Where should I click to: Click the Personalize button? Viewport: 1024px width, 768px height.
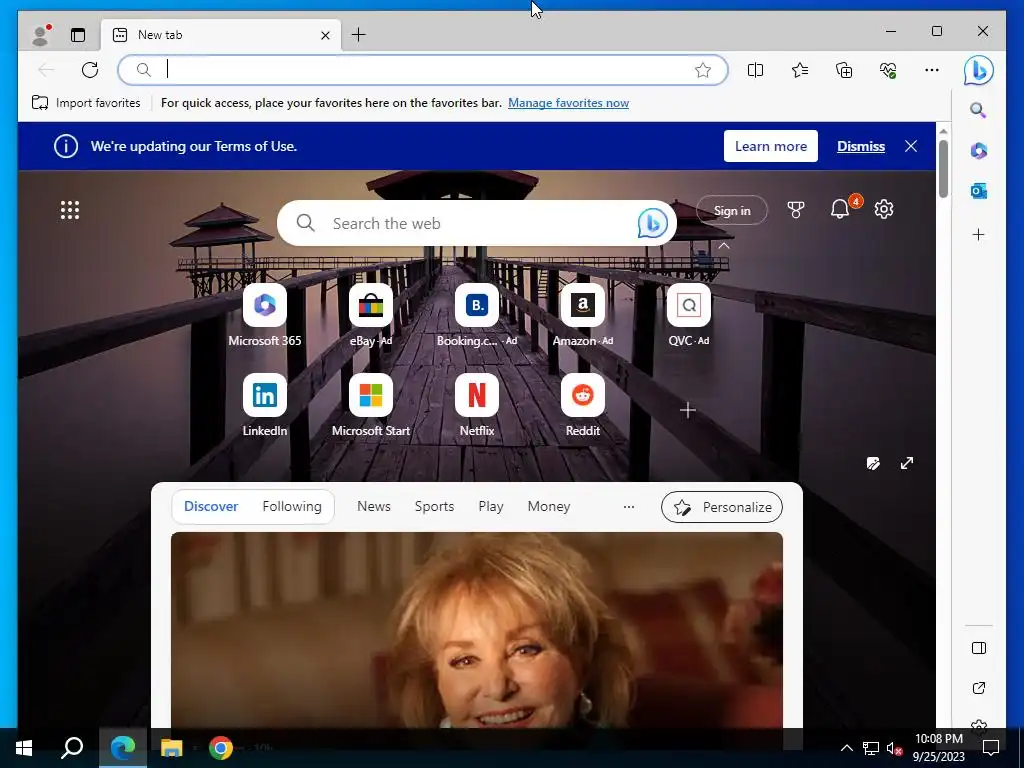tap(722, 507)
